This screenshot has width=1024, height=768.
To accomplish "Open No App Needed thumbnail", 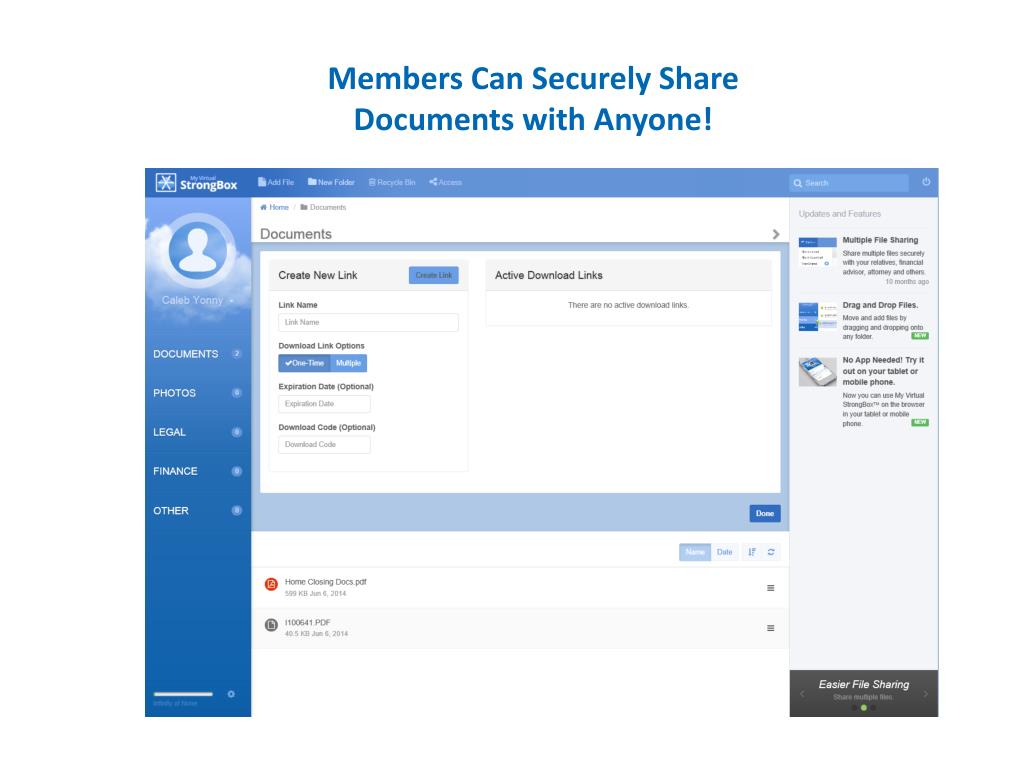I will click(818, 372).
